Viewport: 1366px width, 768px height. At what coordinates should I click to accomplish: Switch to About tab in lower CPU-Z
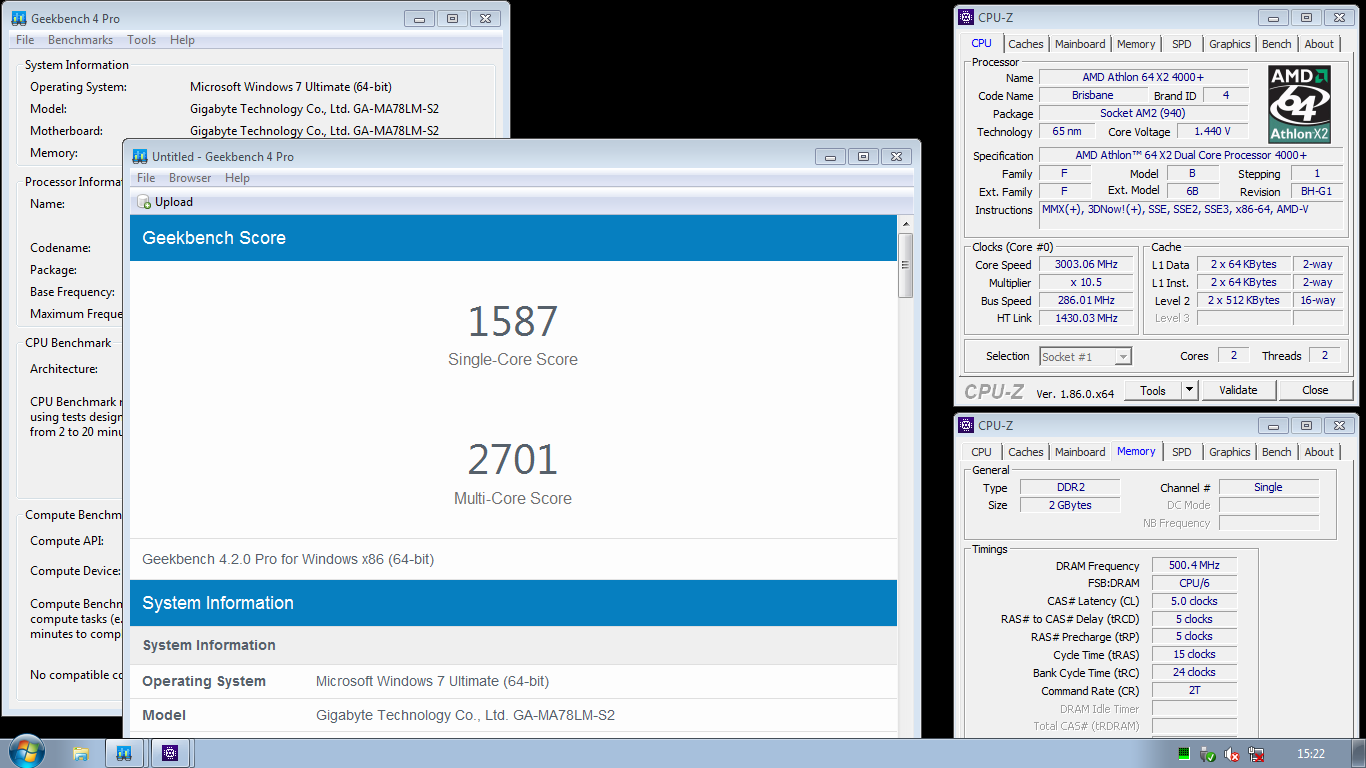1319,452
